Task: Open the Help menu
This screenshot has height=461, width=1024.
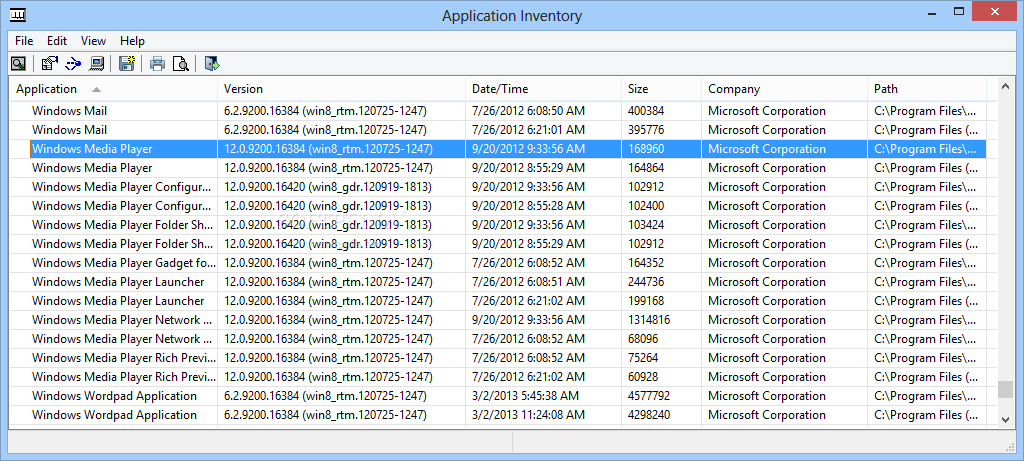Action: (133, 40)
